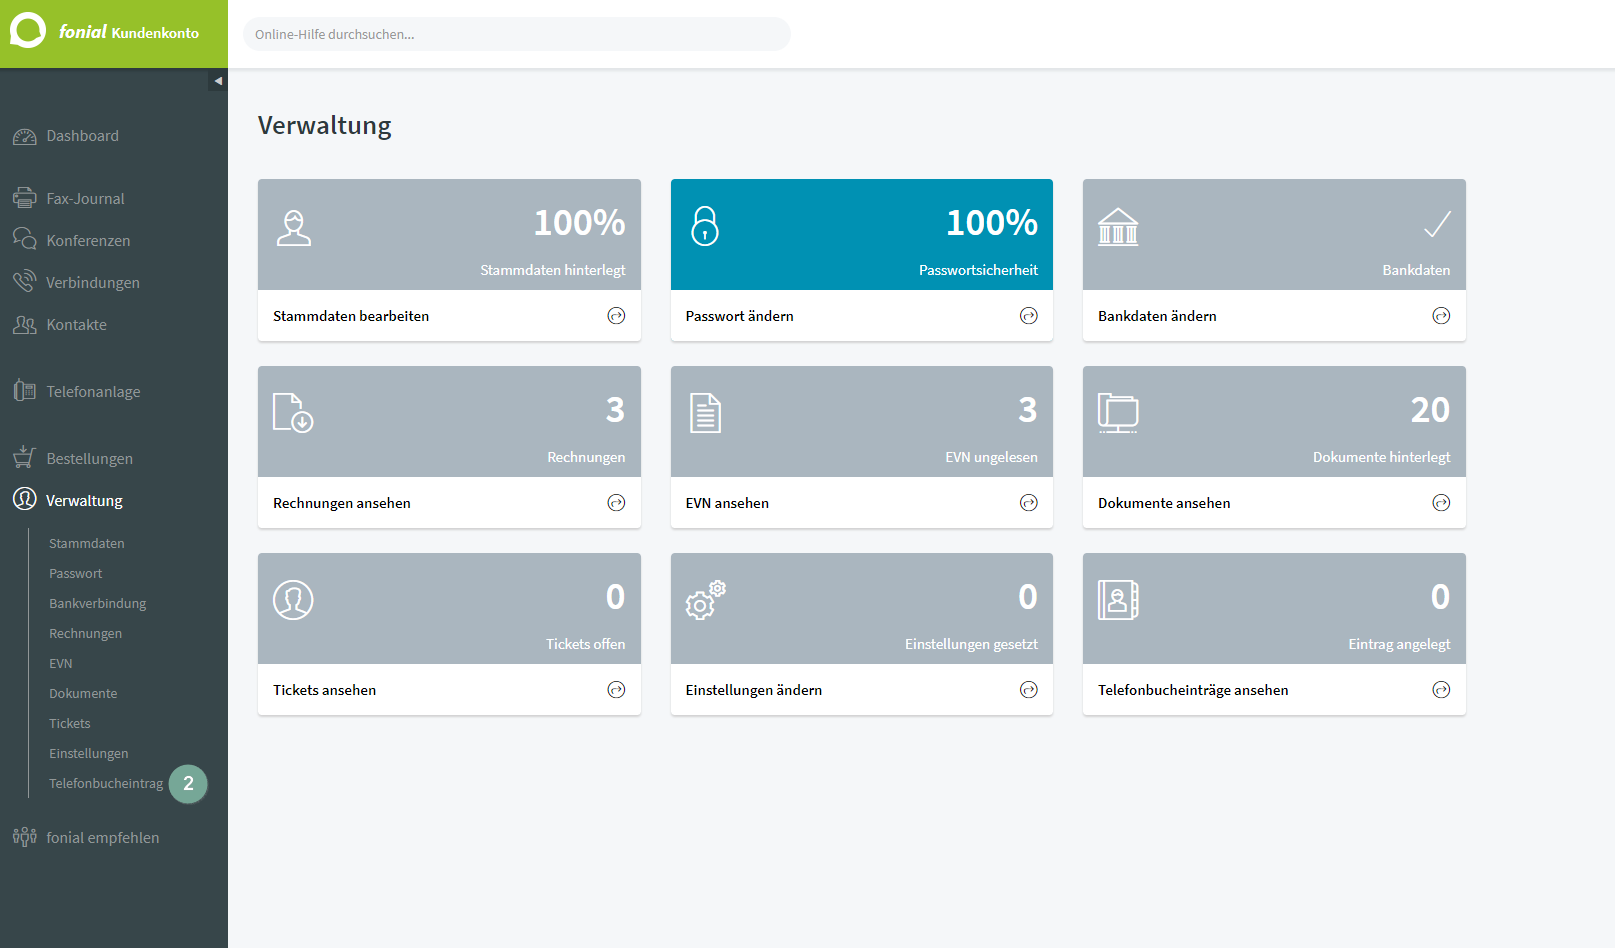Click the Verbindungen phone icon
The image size is (1615, 948).
pos(25,281)
